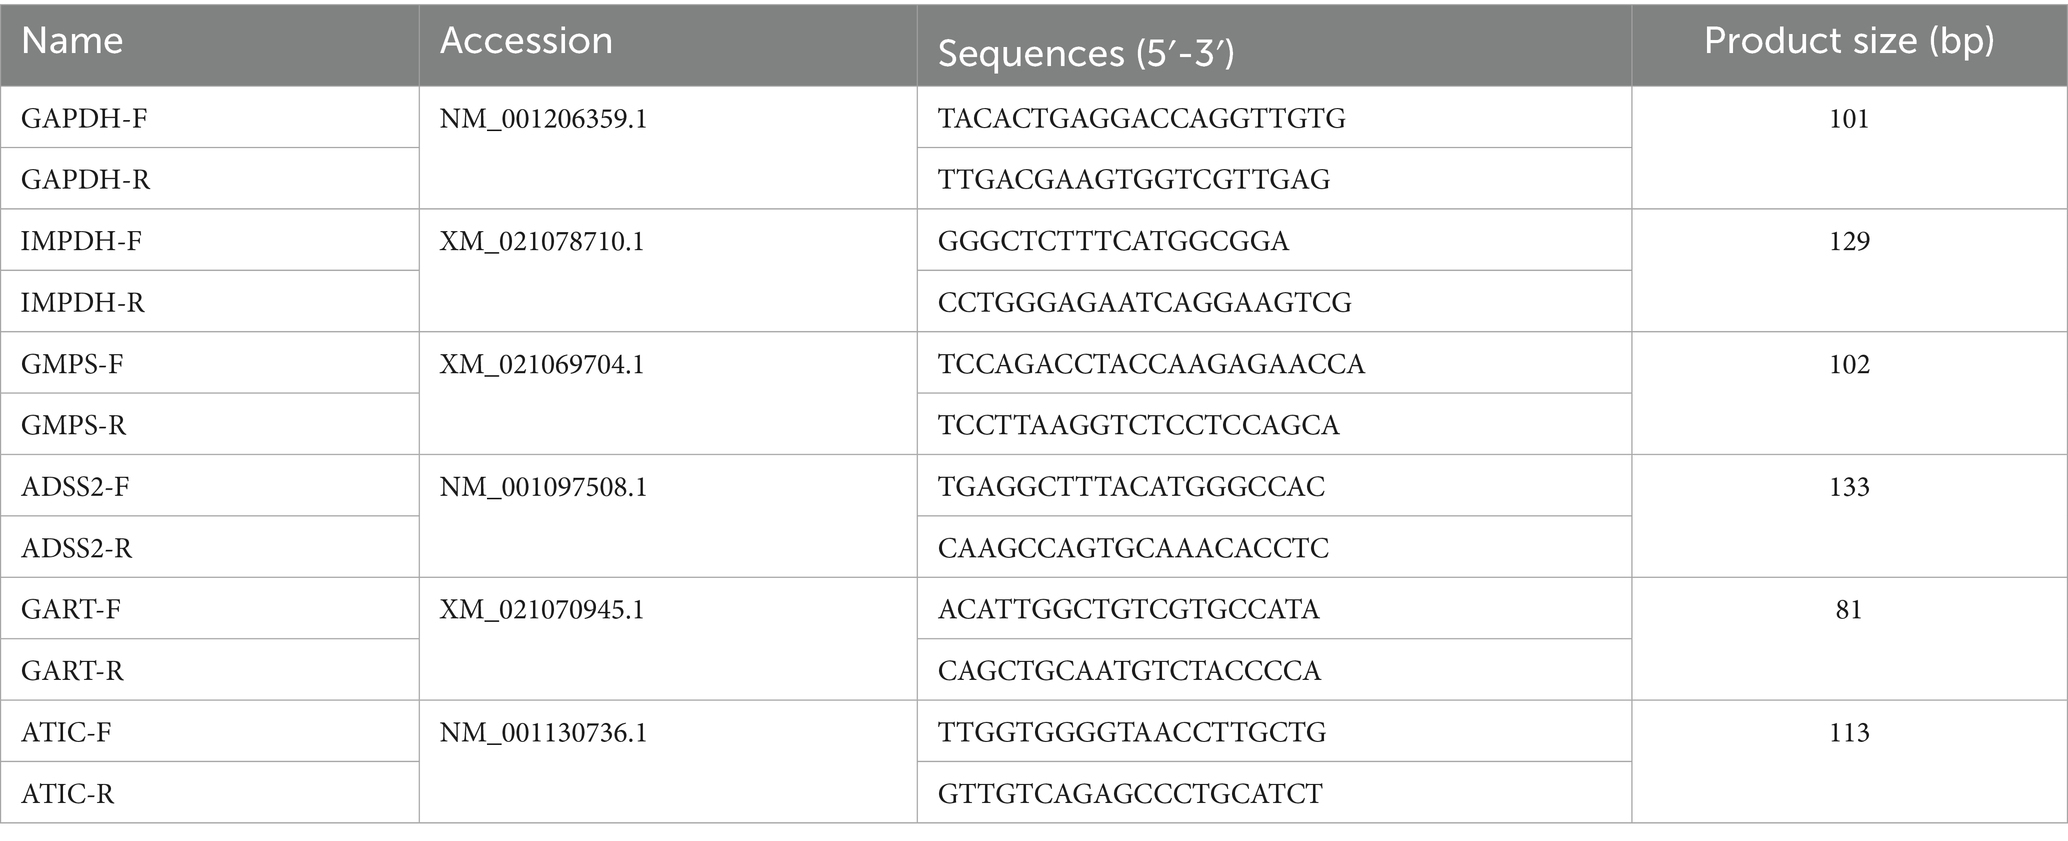The width and height of the screenshot is (2068, 841).
Task: Click accession NM_001097508.1
Action: tap(543, 487)
